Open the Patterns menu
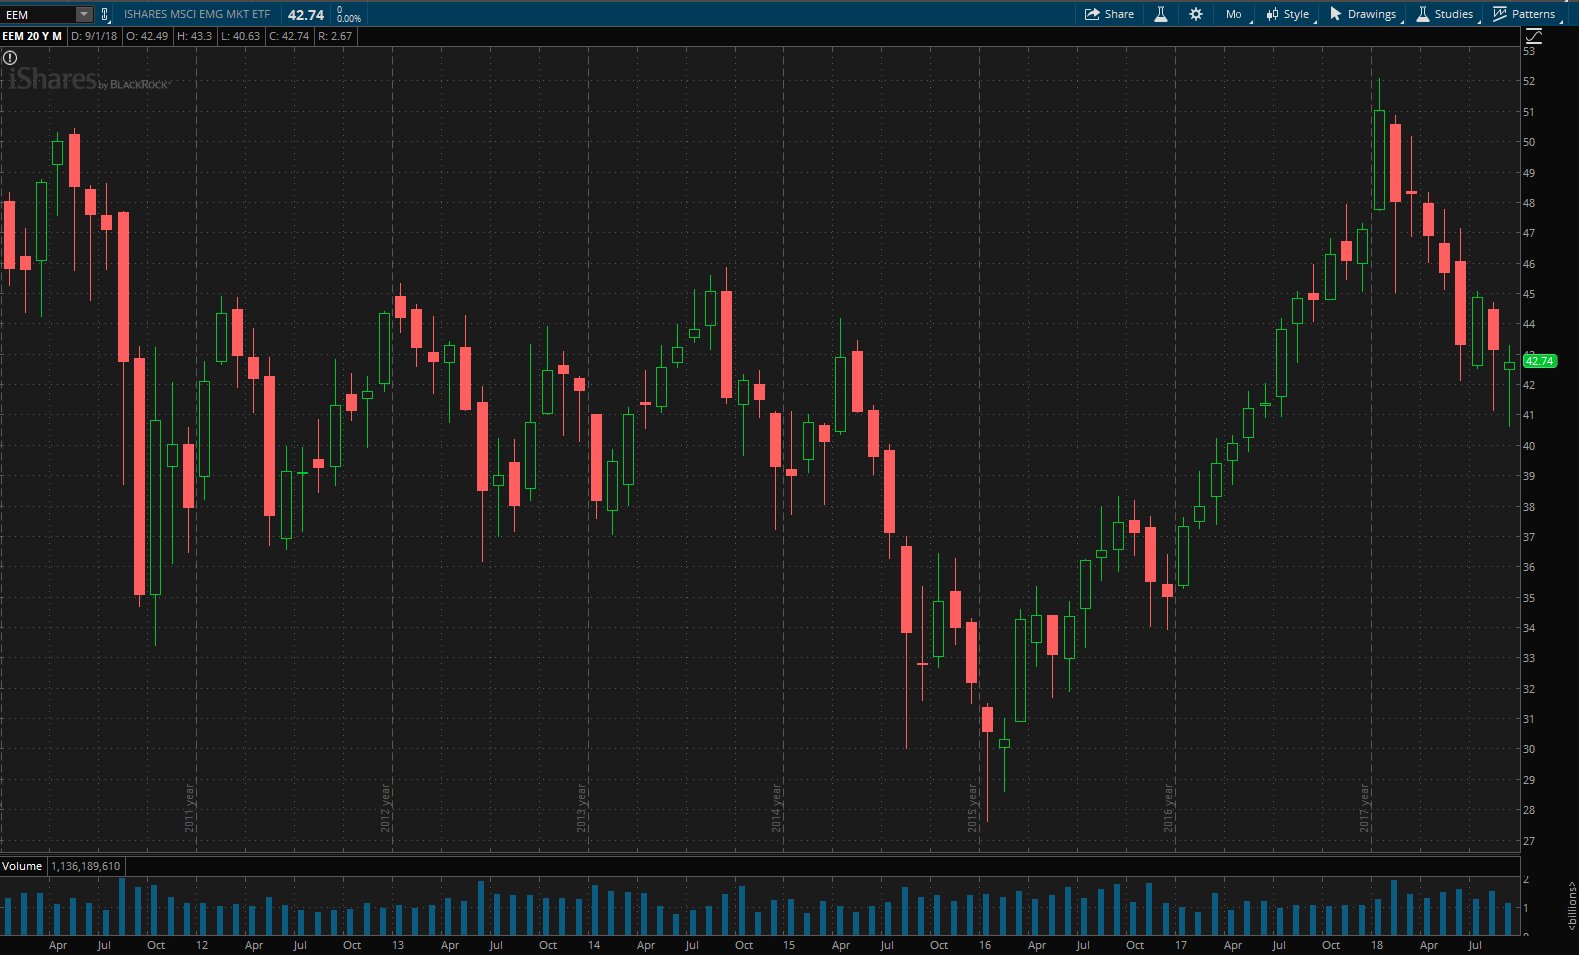The height and width of the screenshot is (955, 1579). pos(1525,14)
